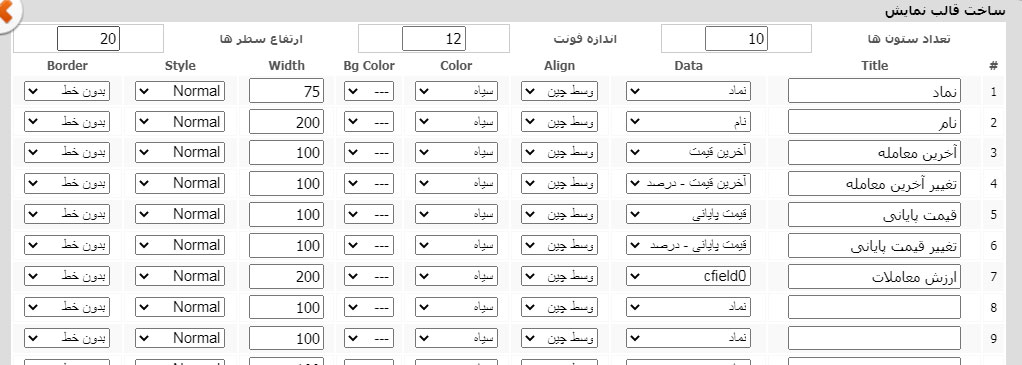Click the Title field containing قیمت پایانی

click(x=874, y=214)
